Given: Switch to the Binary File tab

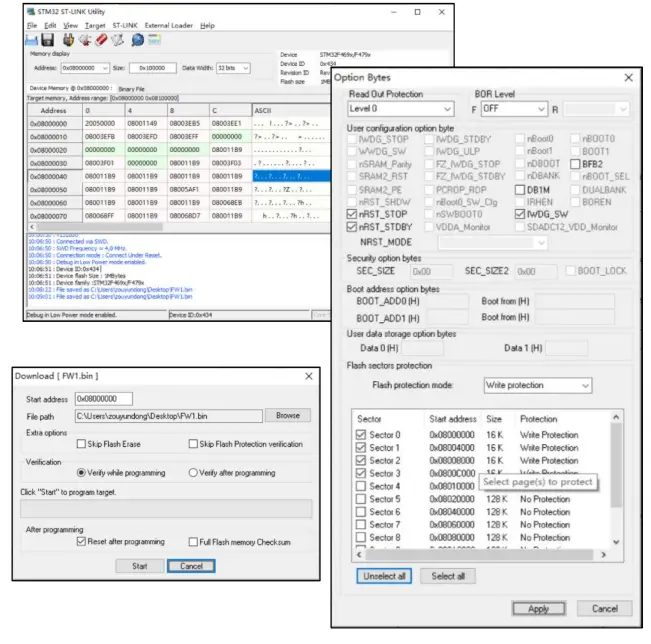Looking at the screenshot, I should [131, 89].
